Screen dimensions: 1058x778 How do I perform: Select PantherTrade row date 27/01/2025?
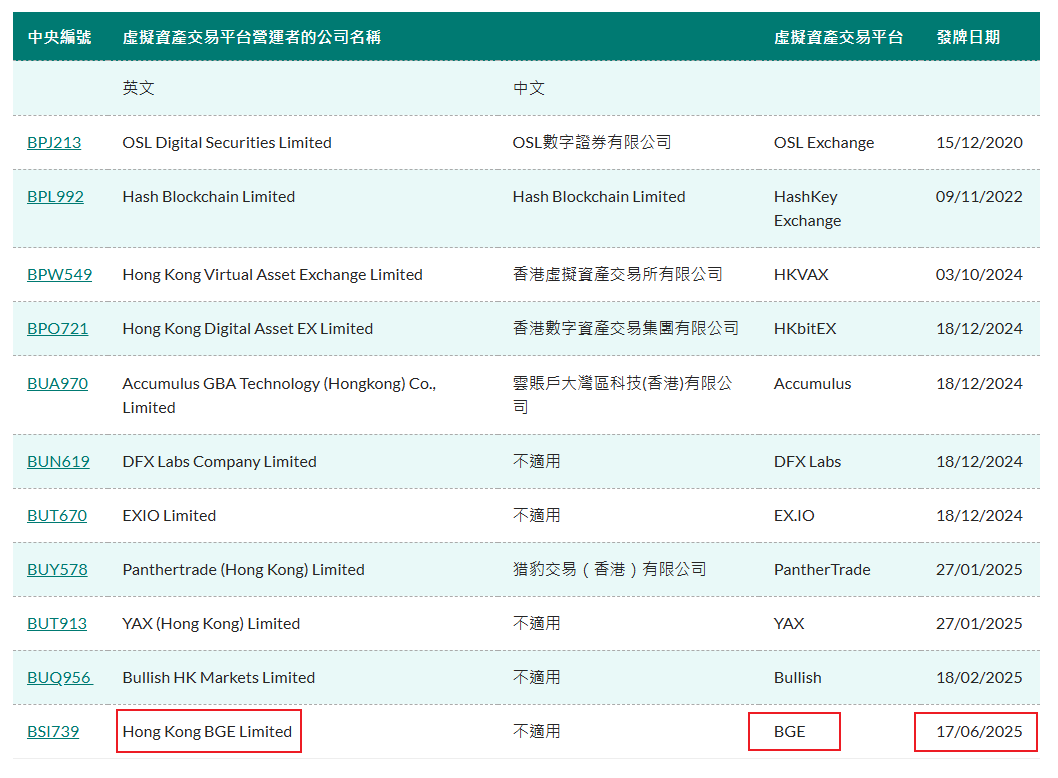point(979,569)
